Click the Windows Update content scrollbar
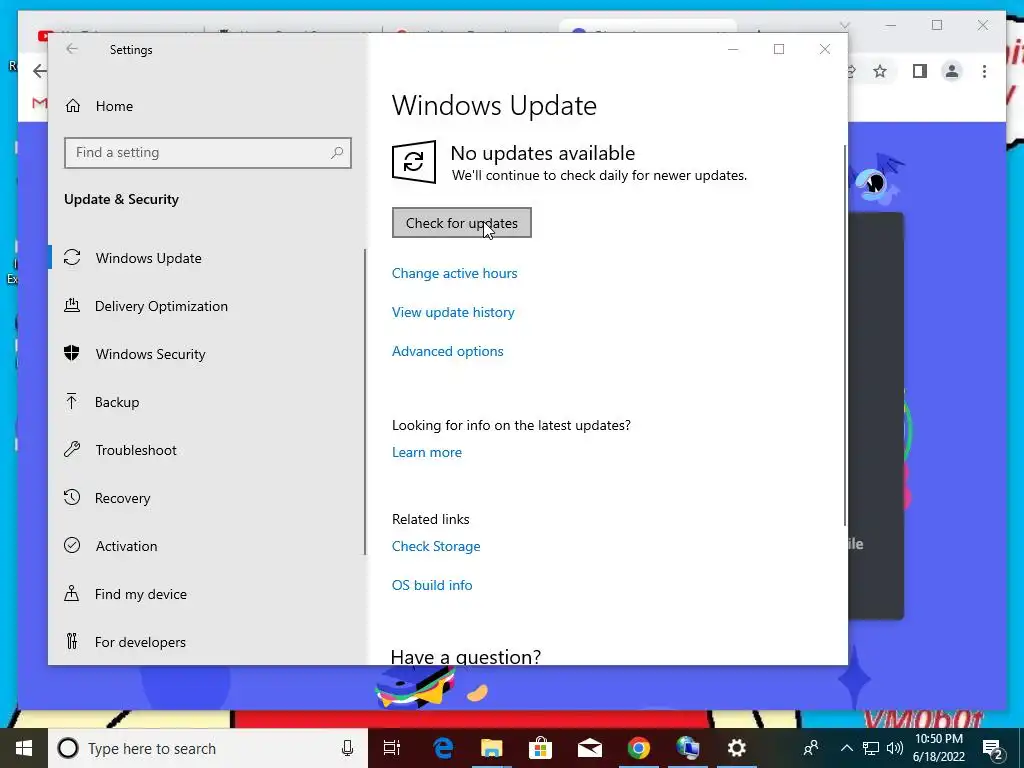1024x768 pixels. (x=845, y=336)
